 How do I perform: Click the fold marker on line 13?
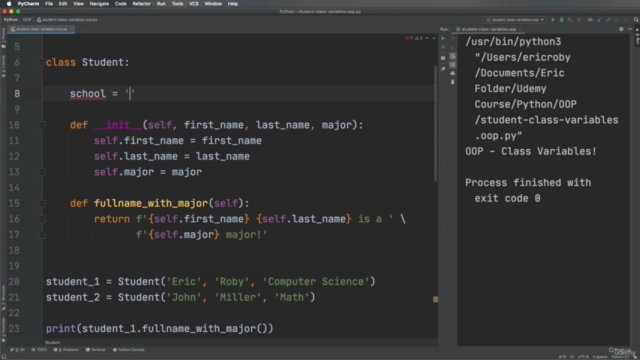42,172
